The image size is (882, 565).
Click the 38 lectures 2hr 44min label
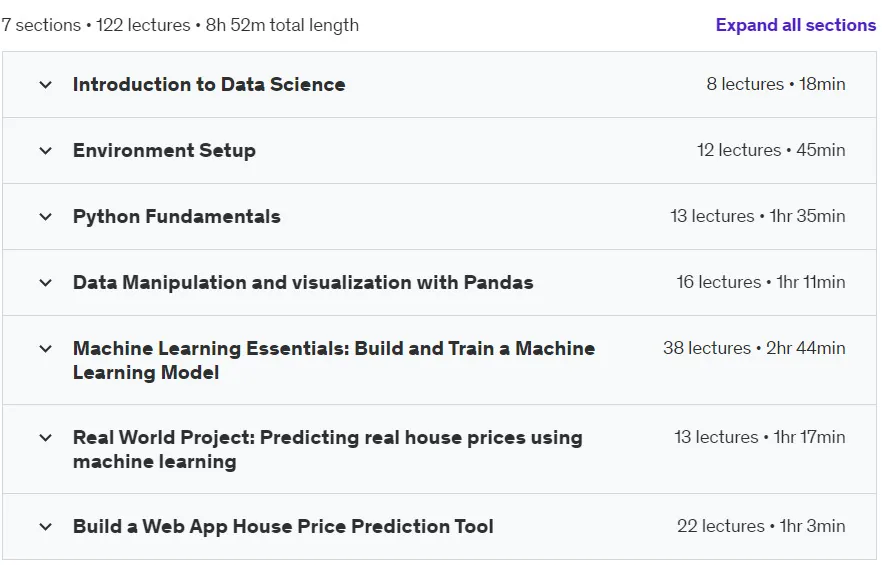[754, 348]
